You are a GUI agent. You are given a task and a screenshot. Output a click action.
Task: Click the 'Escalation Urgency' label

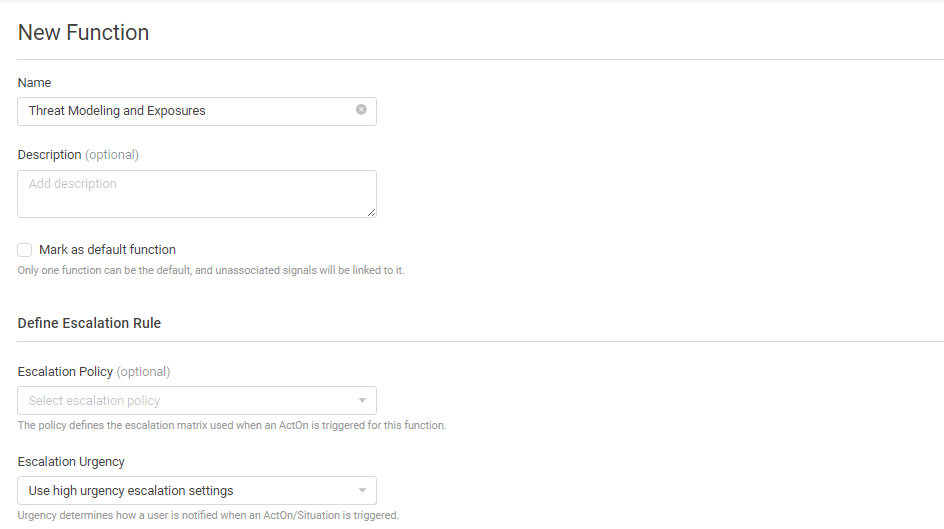pos(71,462)
